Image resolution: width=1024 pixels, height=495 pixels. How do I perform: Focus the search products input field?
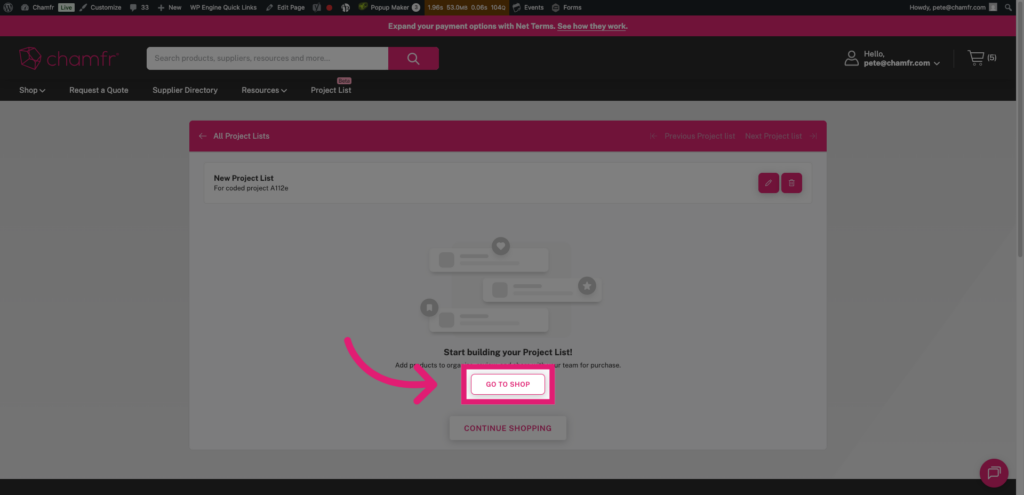click(267, 58)
